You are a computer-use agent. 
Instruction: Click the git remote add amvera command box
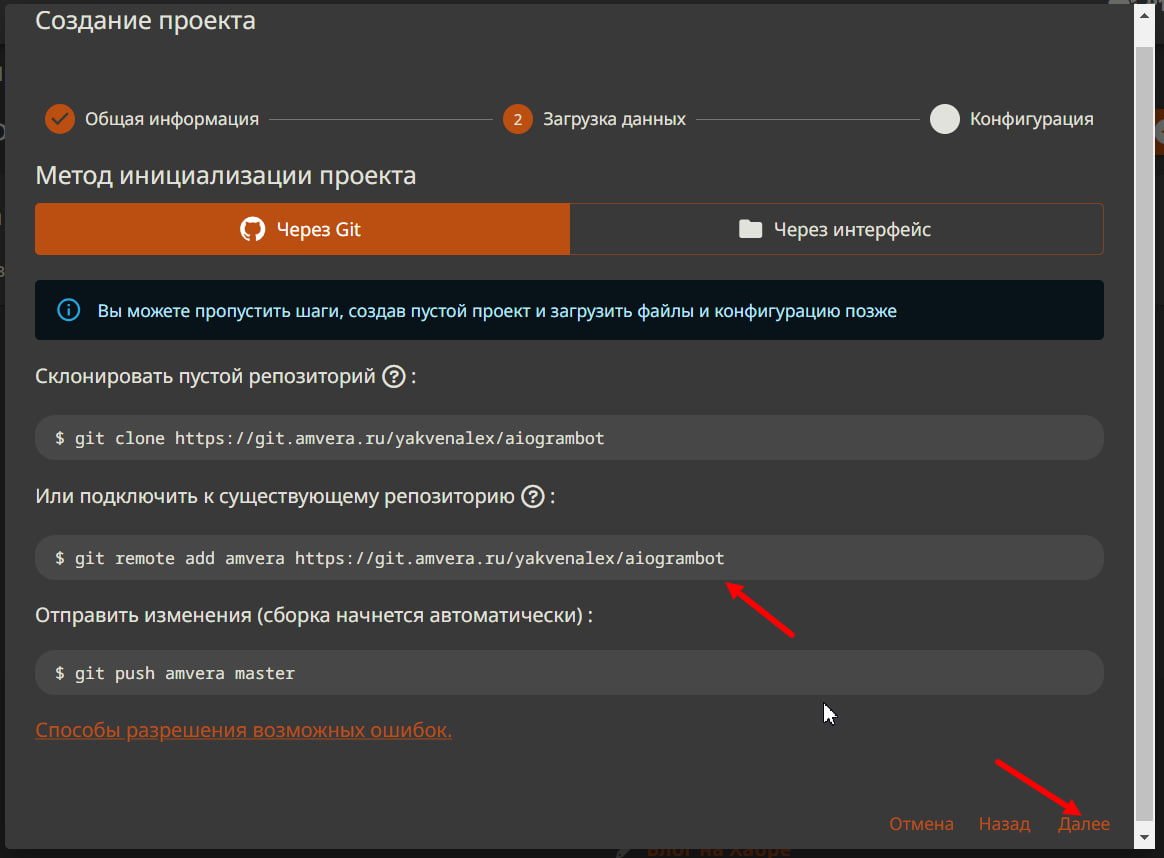pos(569,558)
